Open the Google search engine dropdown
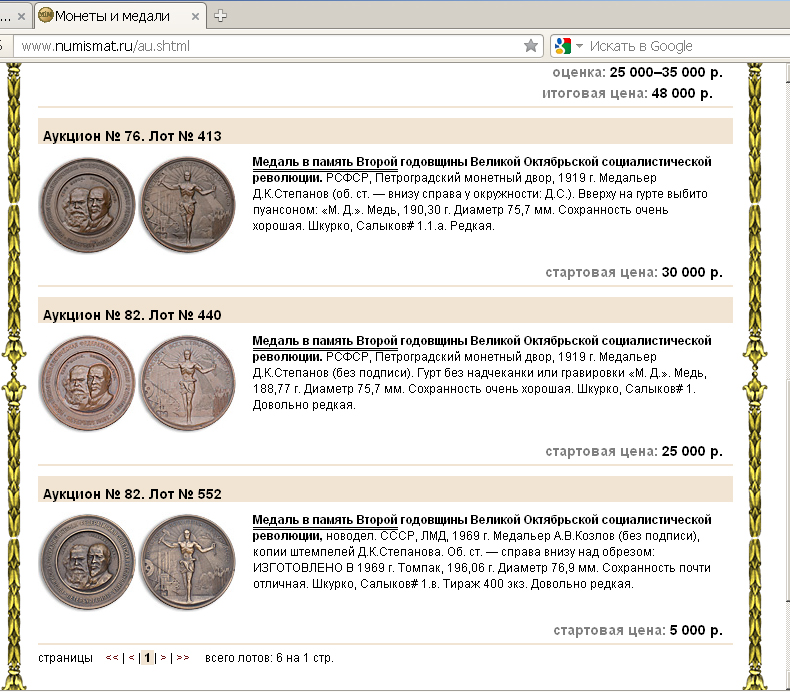Viewport: 790px width, 692px height. click(579, 46)
